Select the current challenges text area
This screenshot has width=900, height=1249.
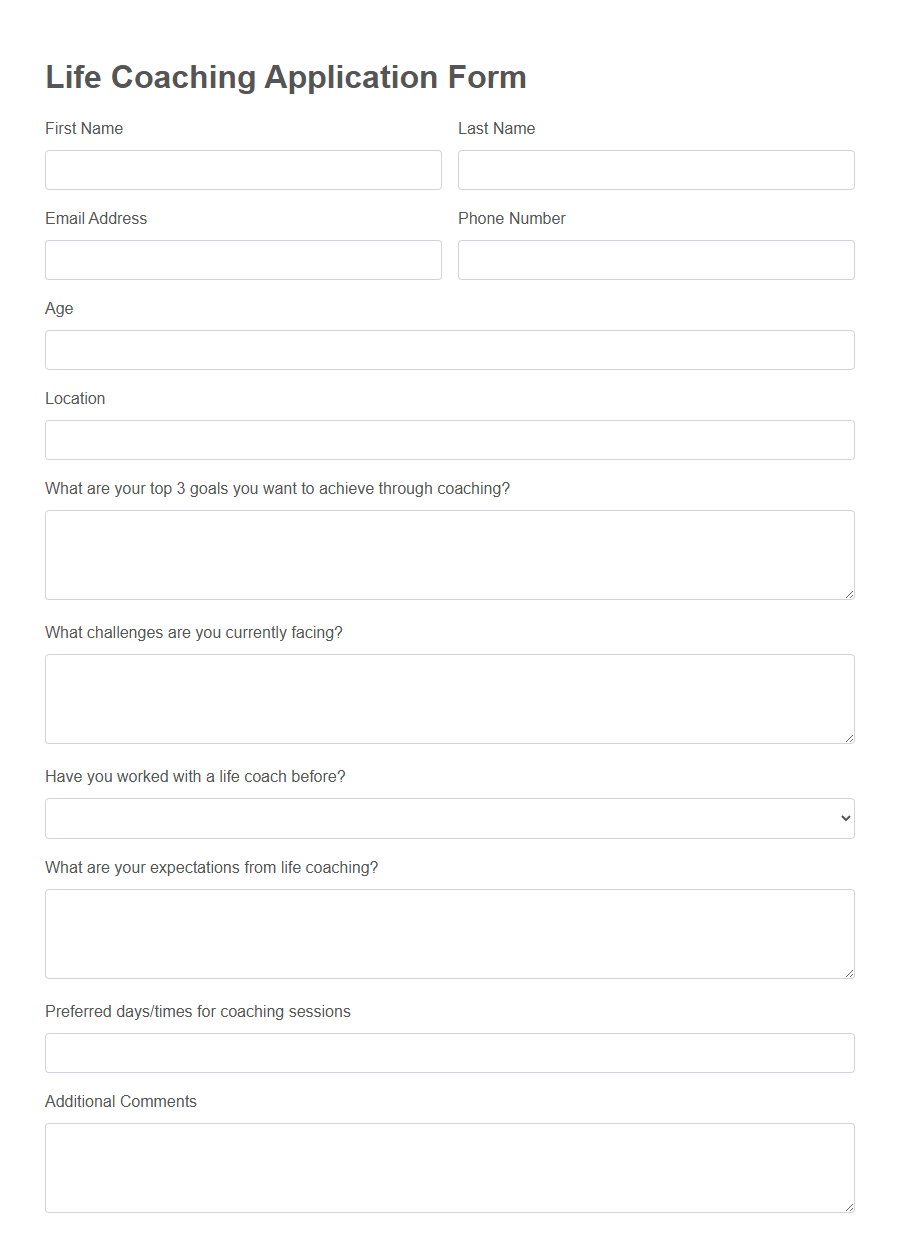click(x=449, y=698)
